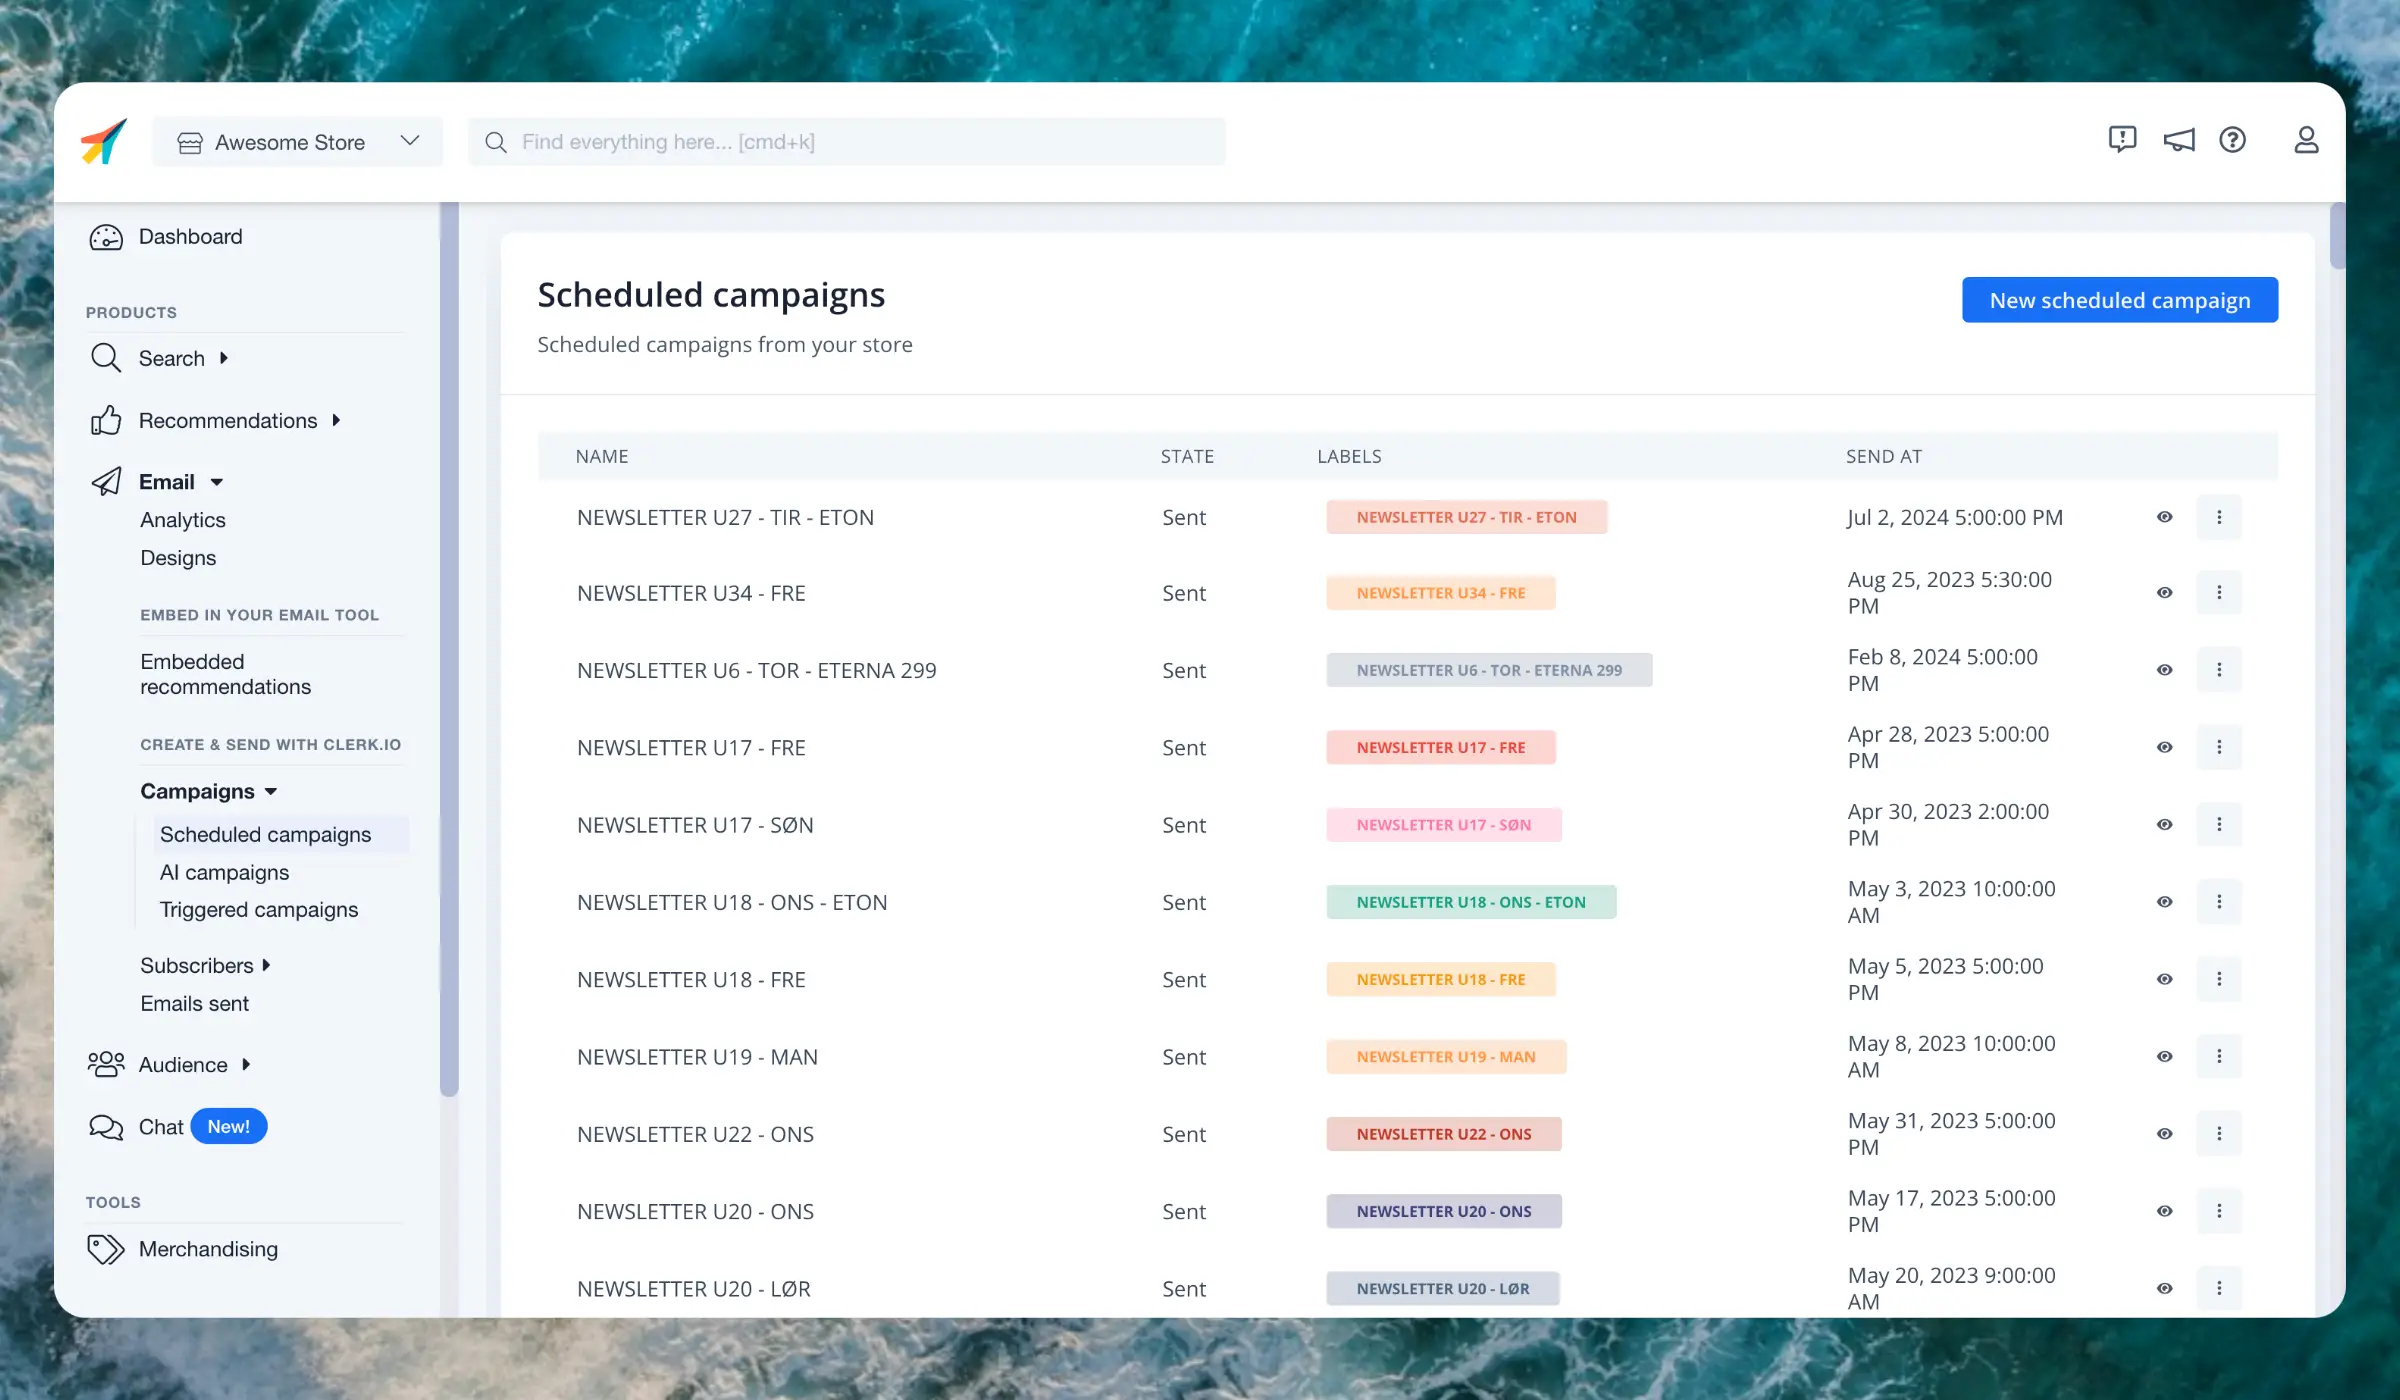Toggle visibility eye icon for NEWSLETTER U27 - TIR - ETON

[2165, 517]
